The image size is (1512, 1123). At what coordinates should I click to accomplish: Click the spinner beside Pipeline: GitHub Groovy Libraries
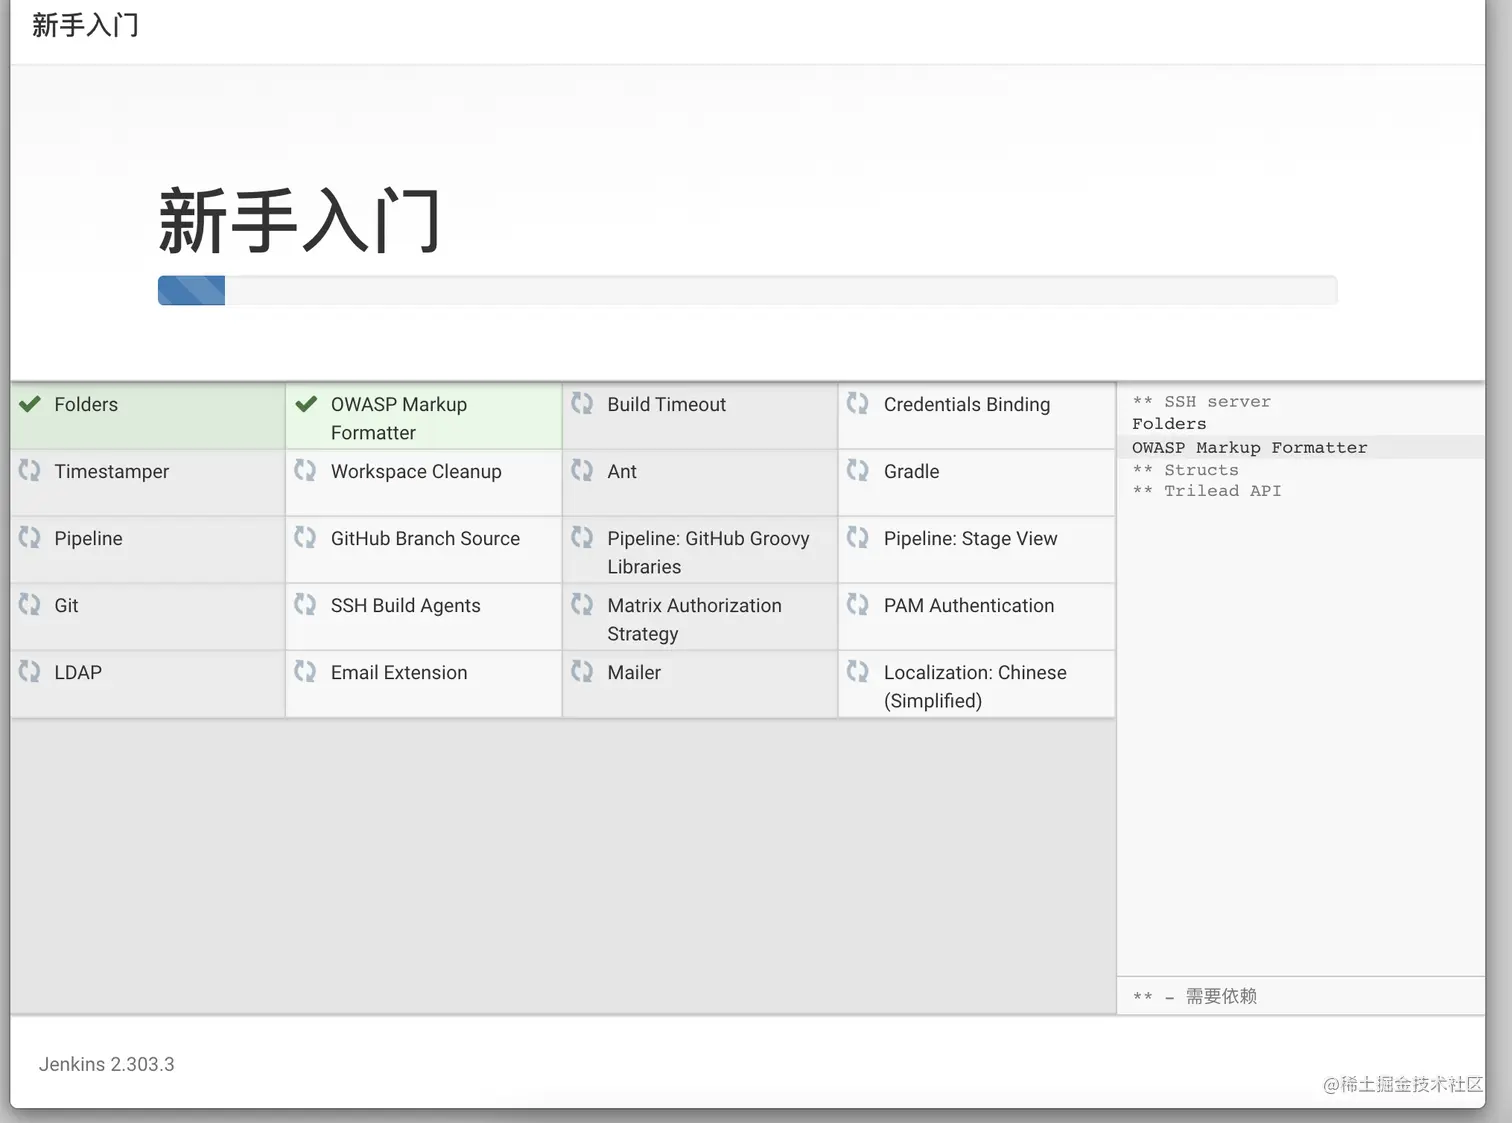tap(582, 537)
